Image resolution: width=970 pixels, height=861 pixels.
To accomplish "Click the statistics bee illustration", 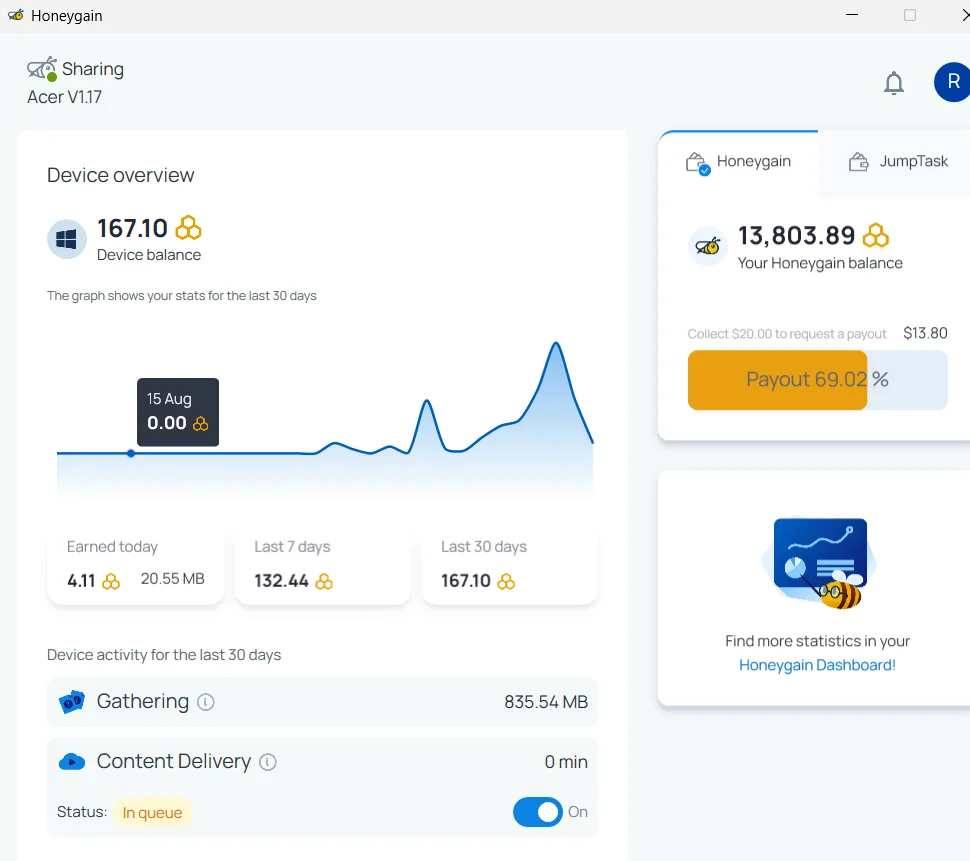I will click(x=818, y=563).
